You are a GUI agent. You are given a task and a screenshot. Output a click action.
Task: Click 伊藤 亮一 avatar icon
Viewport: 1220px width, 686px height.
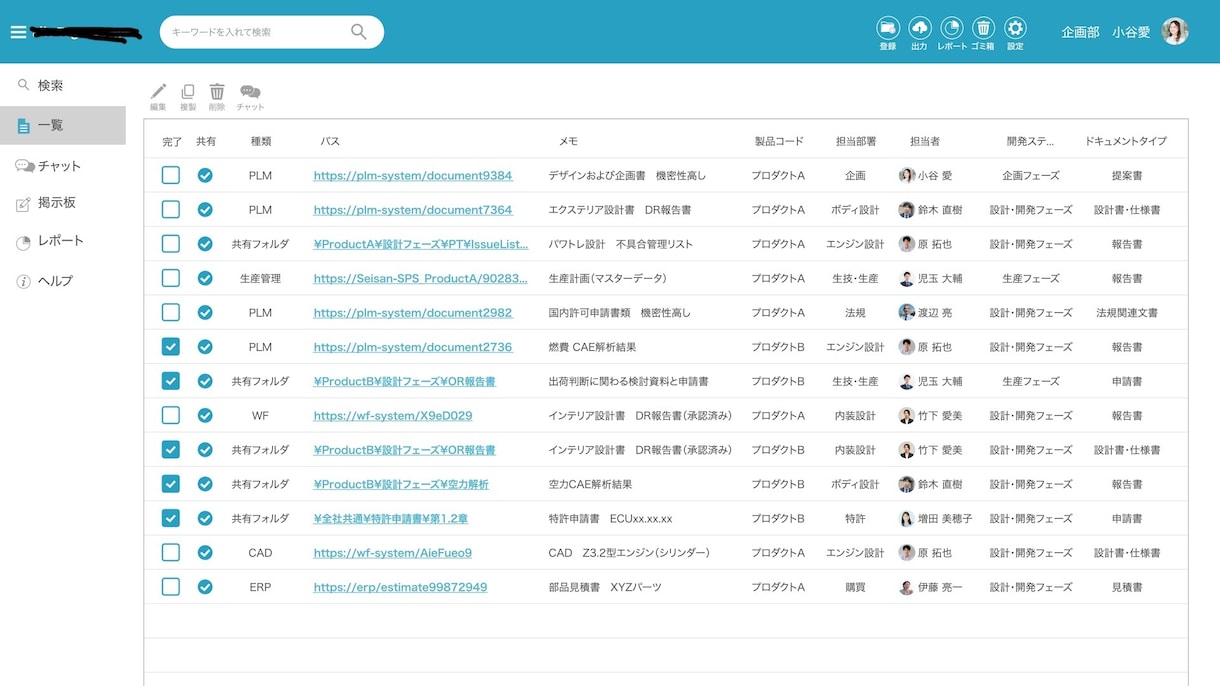pos(906,587)
